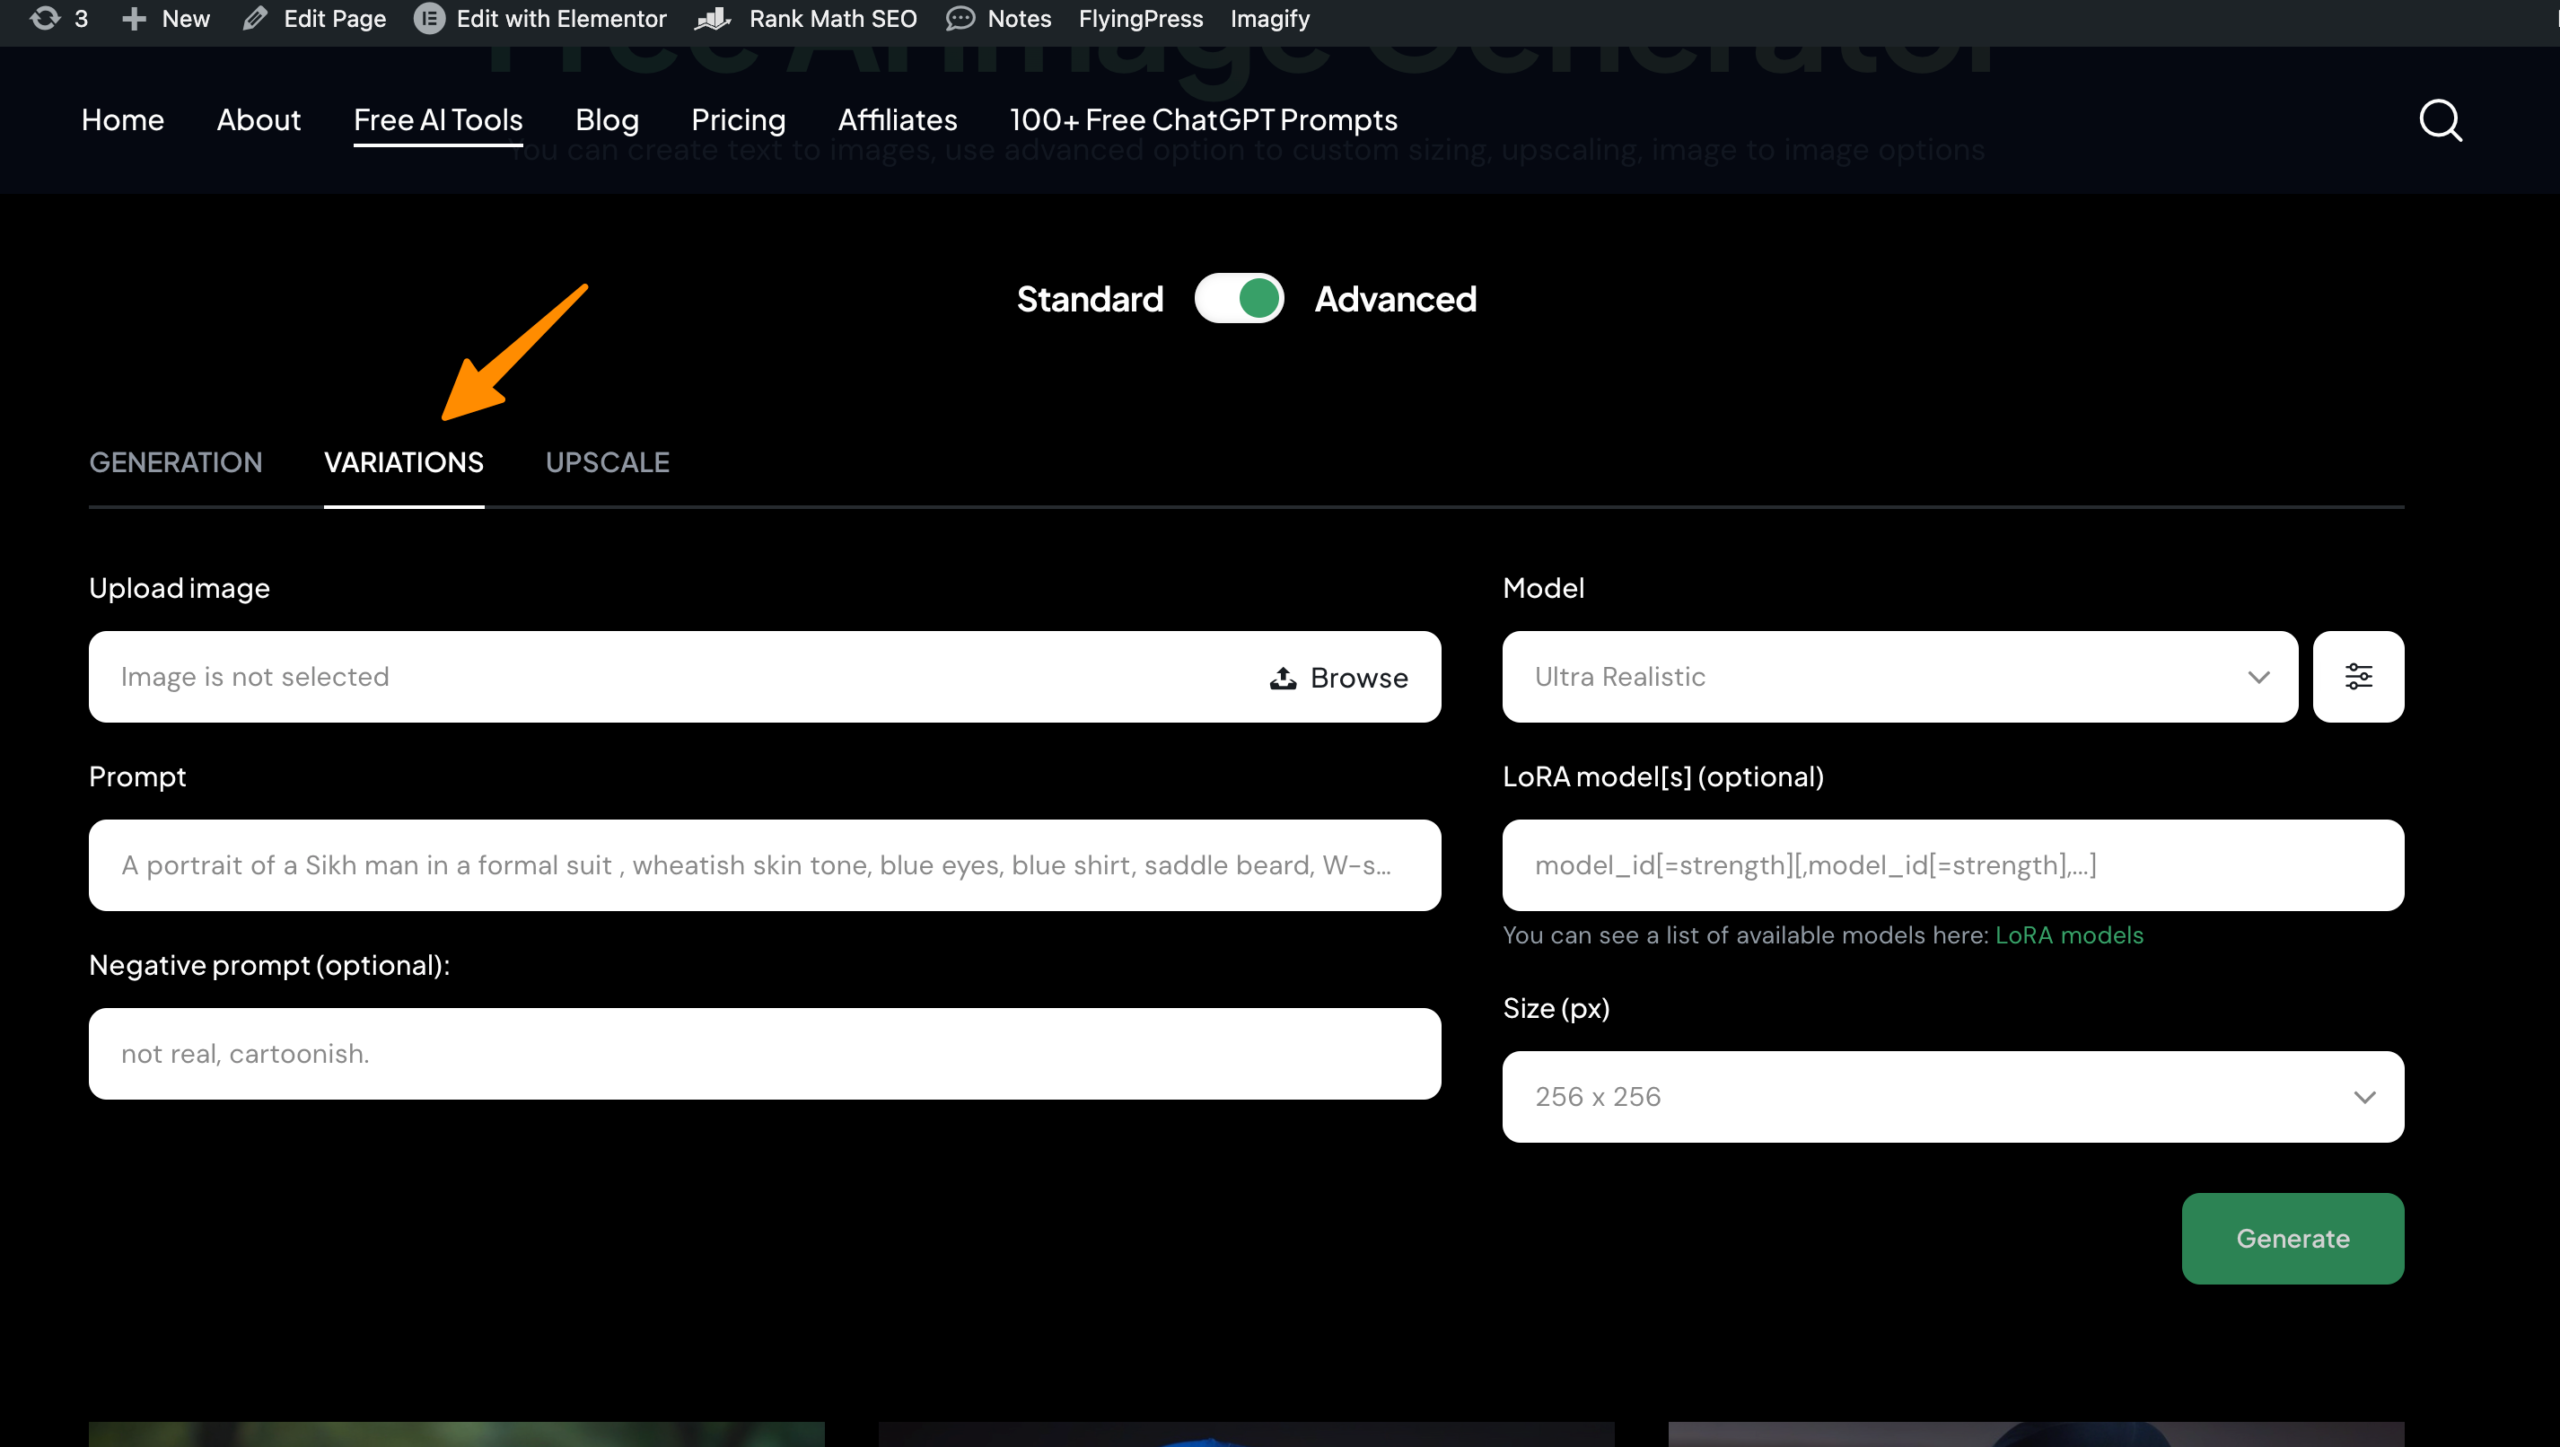Open the LoRA models link
2560x1447 pixels.
point(2069,935)
